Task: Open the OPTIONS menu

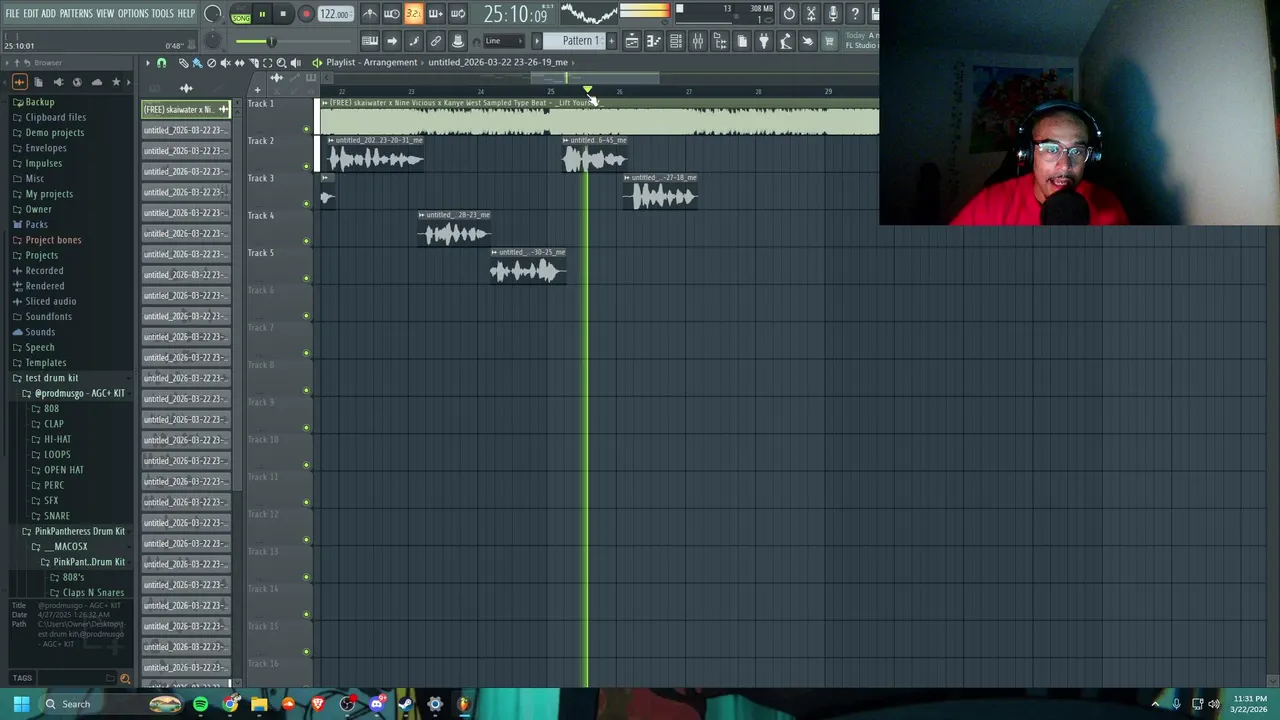Action: point(133,14)
